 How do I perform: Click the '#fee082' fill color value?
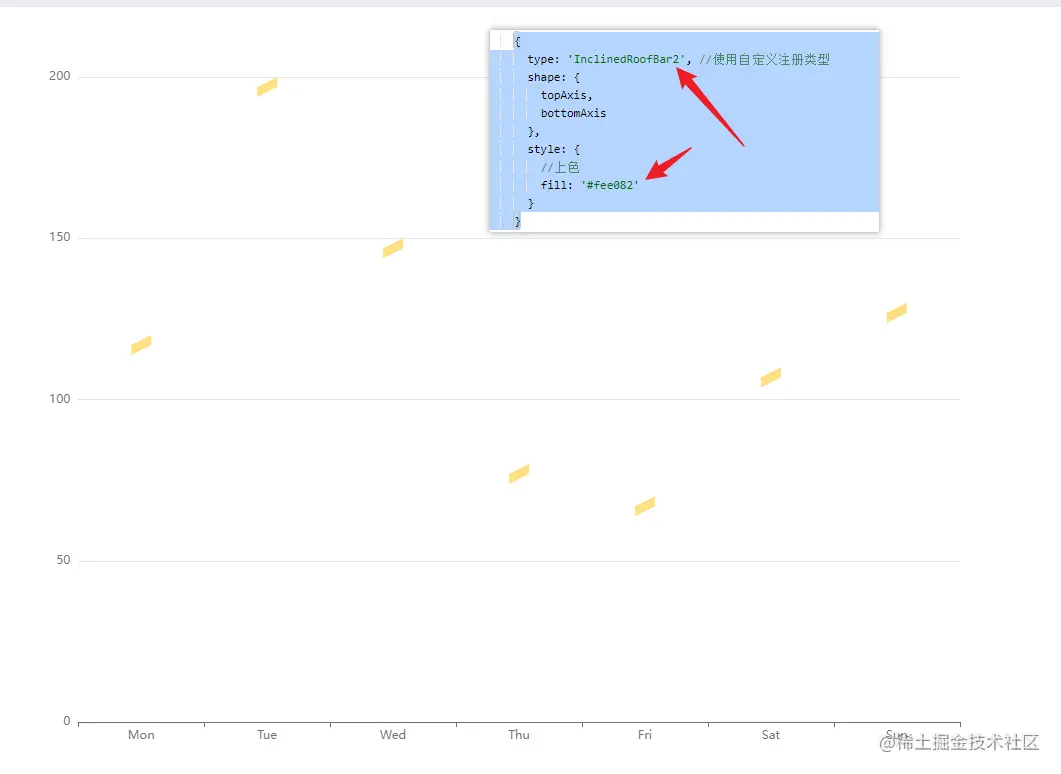click(610, 185)
